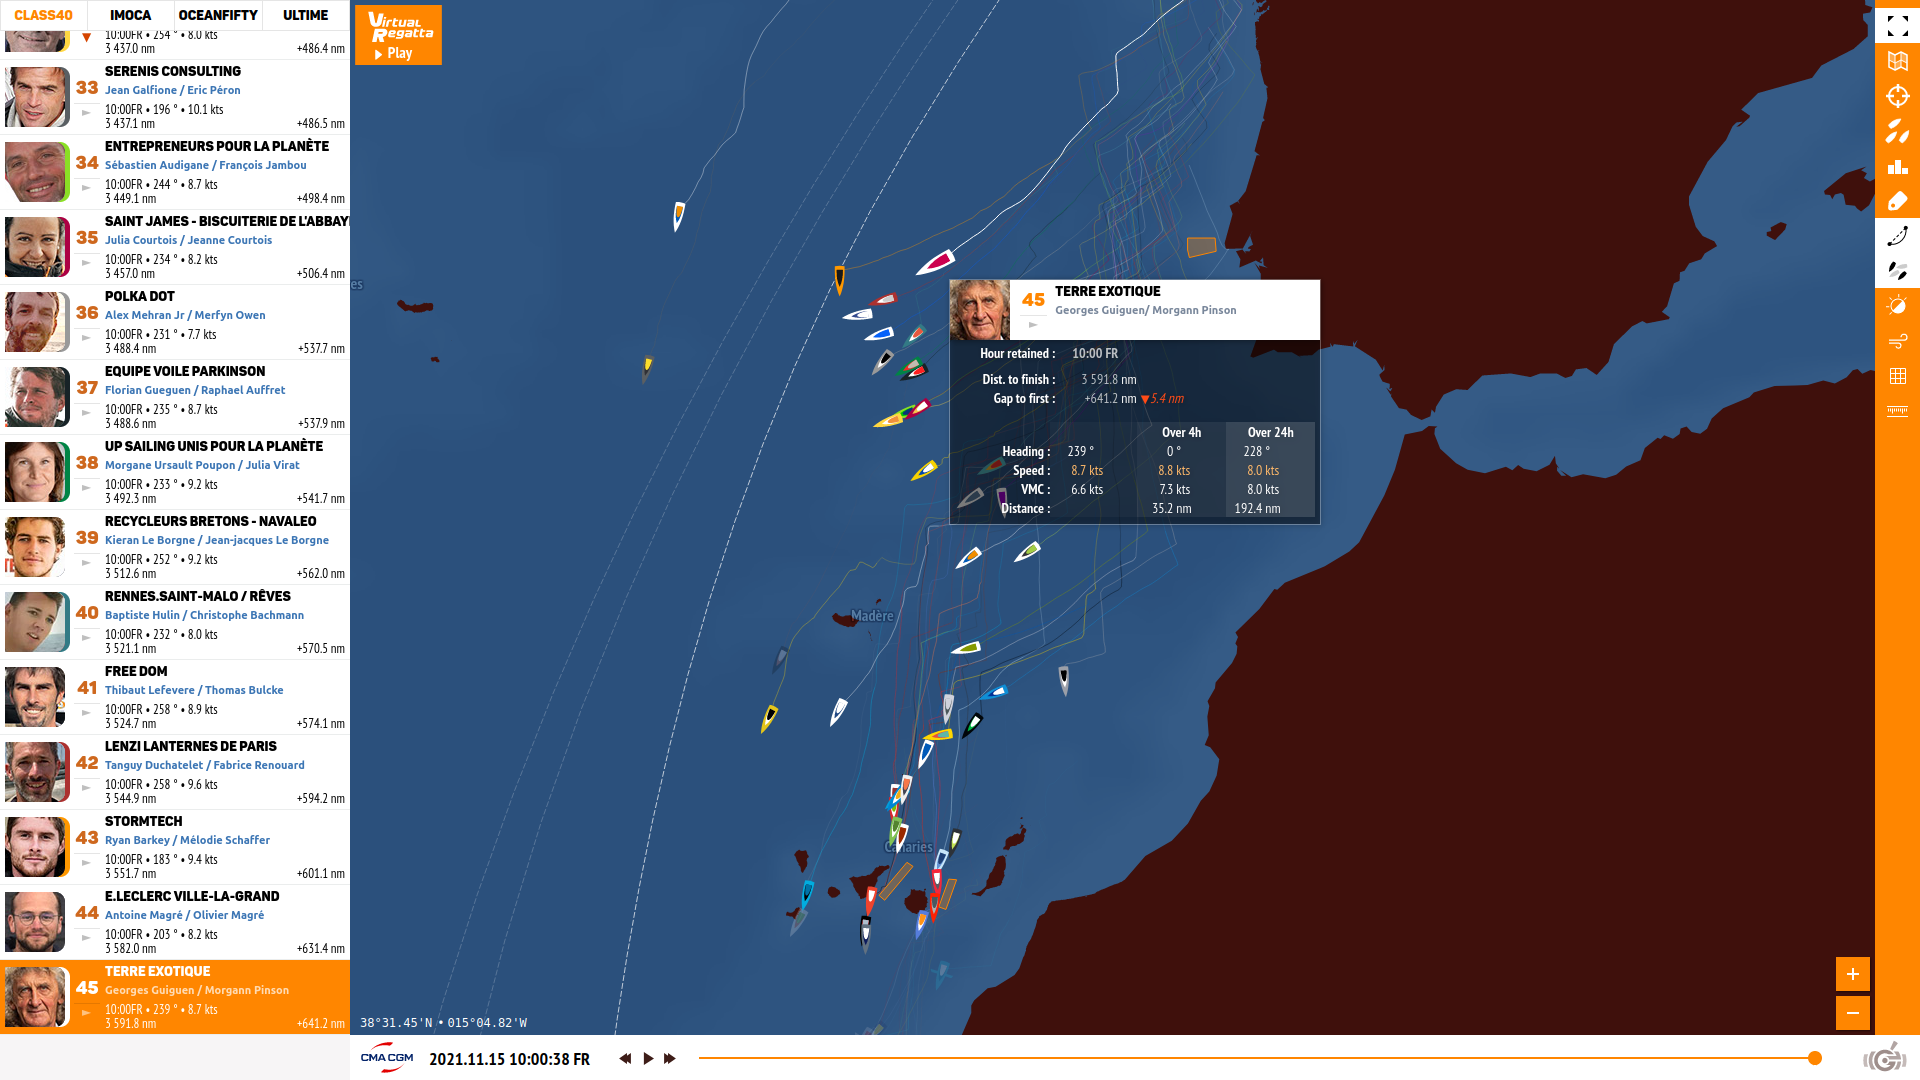
Task: Select ENTREPRENEURS POUR LA PLANÈTE entry
Action: pyautogui.click(x=175, y=172)
